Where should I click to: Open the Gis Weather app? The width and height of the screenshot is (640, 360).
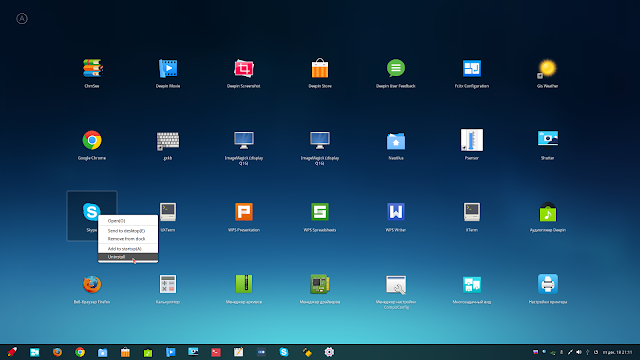click(x=547, y=68)
